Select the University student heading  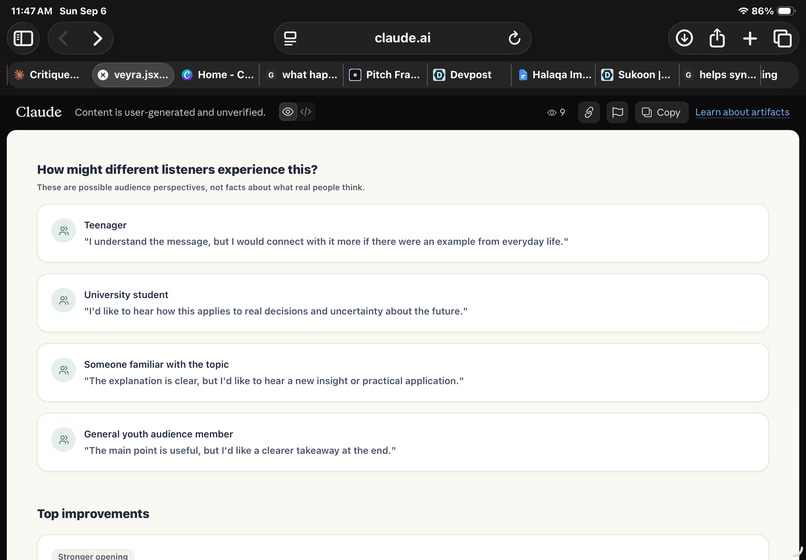(x=126, y=295)
